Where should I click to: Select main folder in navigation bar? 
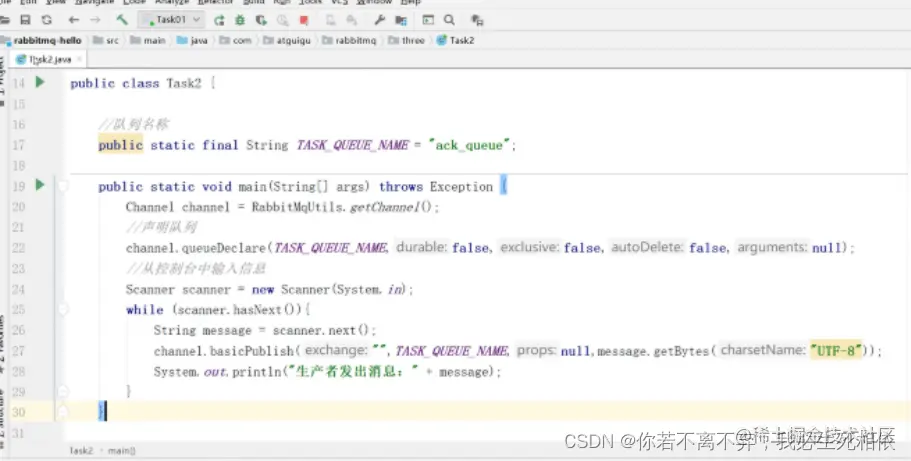(x=148, y=41)
